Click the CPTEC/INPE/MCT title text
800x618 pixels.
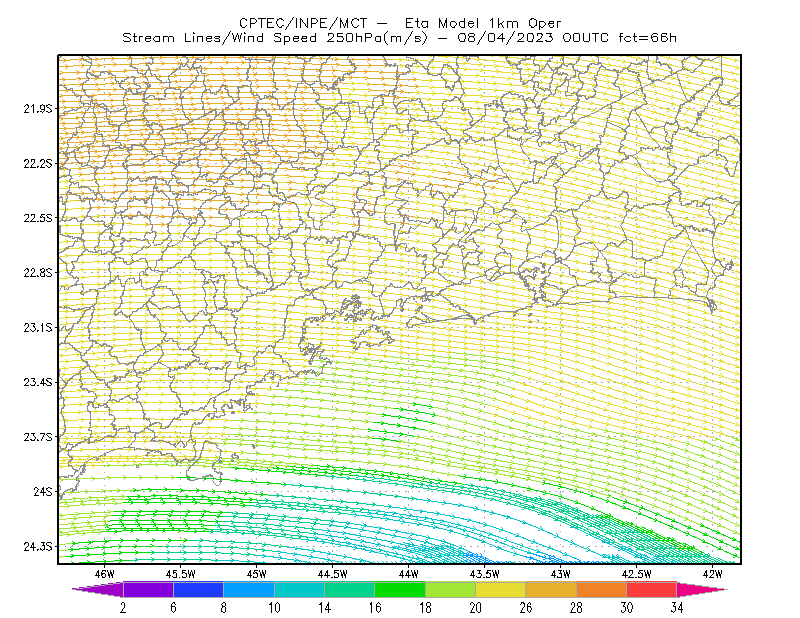[x=303, y=23]
